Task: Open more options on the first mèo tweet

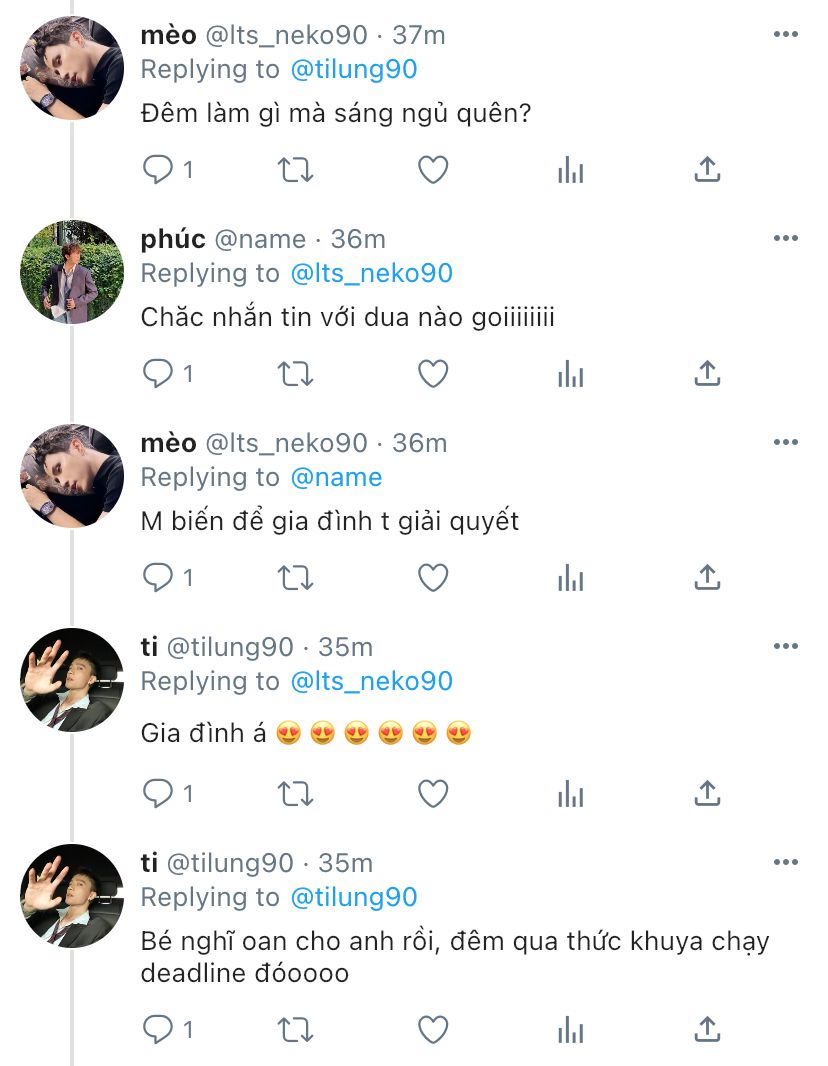Action: [786, 35]
